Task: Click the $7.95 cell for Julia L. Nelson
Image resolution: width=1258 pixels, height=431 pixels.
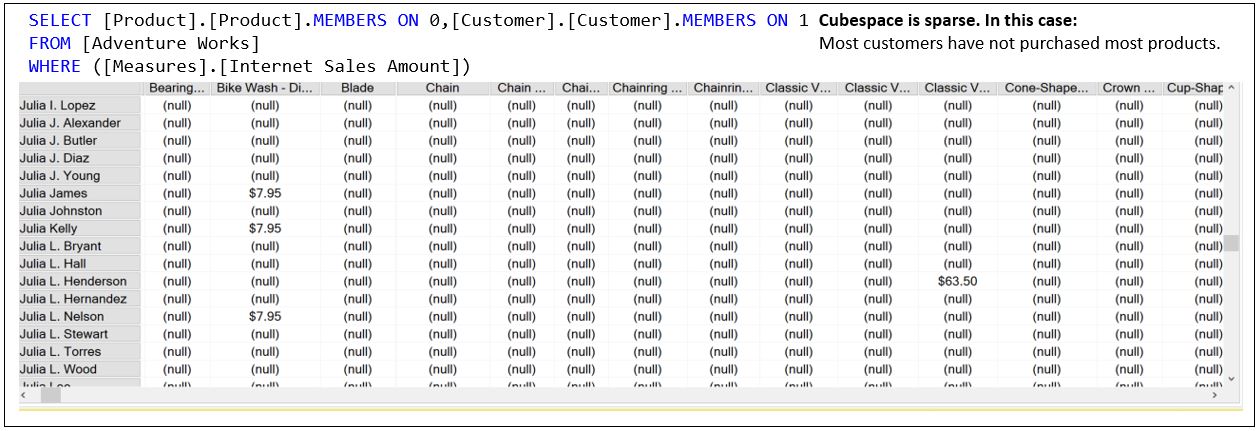Action: pyautogui.click(x=265, y=316)
